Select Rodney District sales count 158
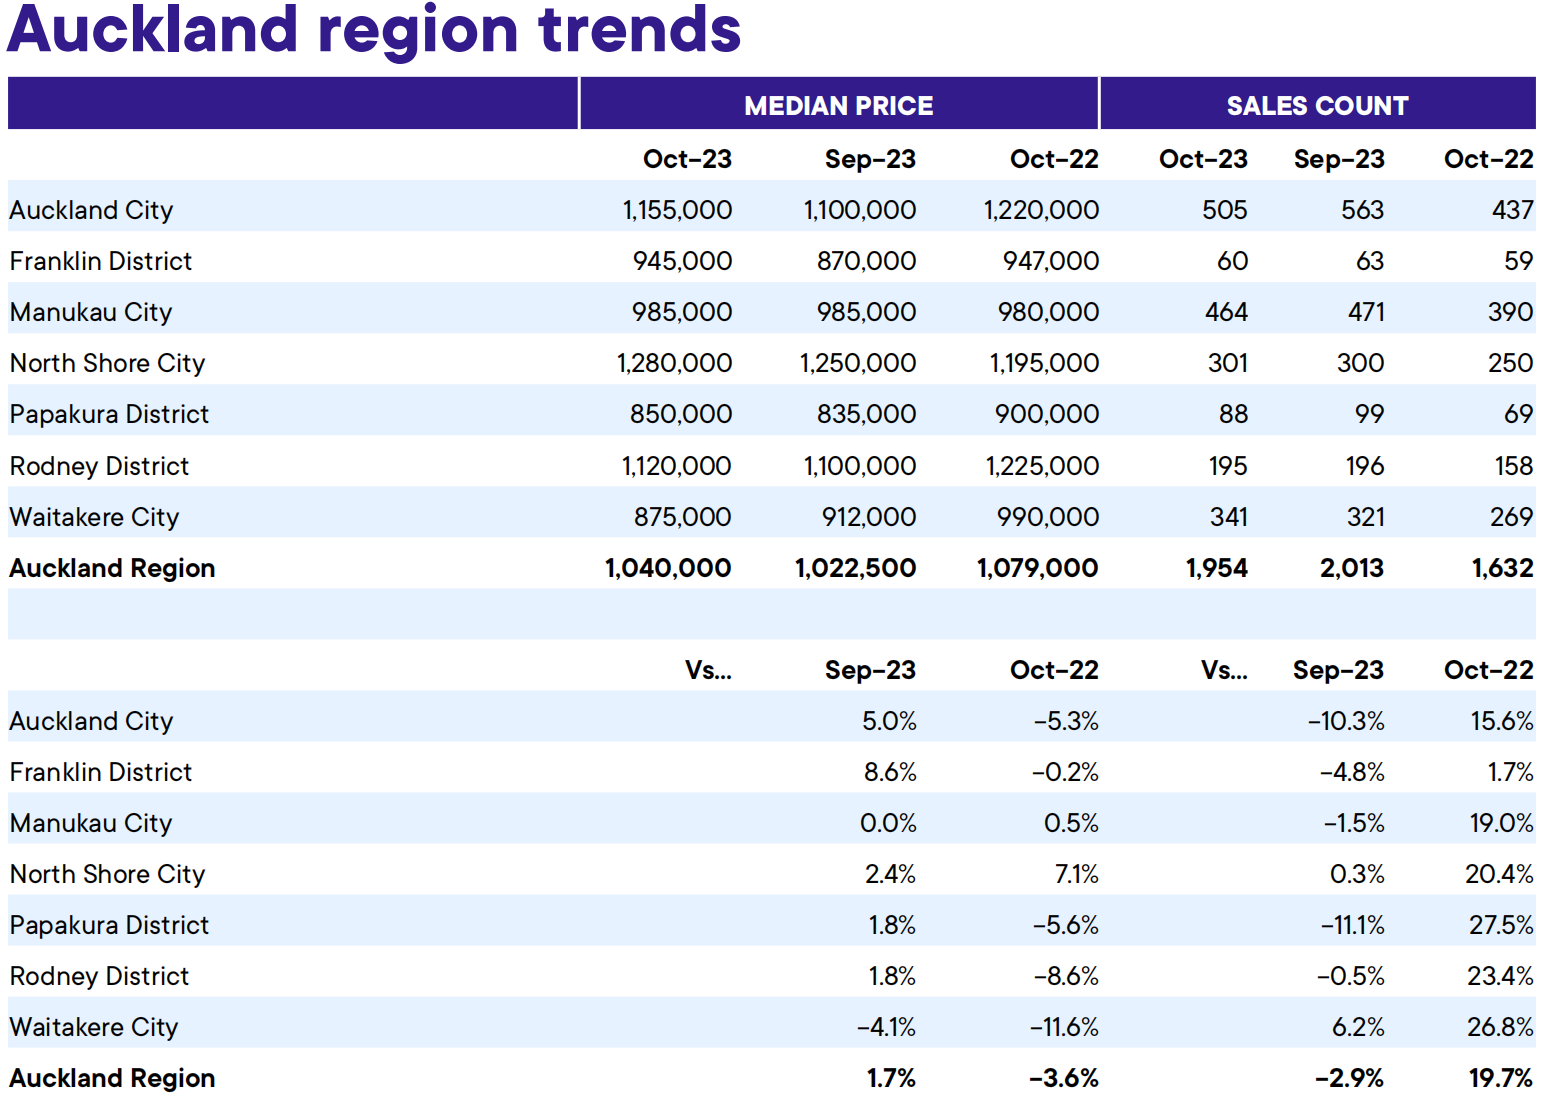This screenshot has height=1101, width=1545. tap(1513, 466)
